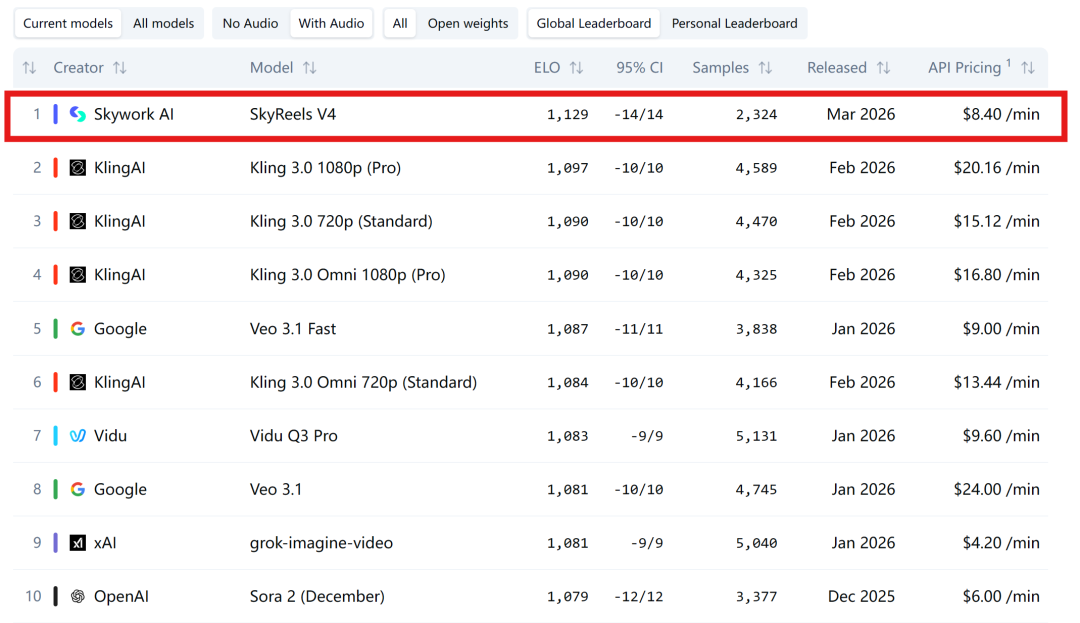Screen dimensions: 1080x623
Task: Click the Skywork AI logo icon
Action: tap(78, 114)
